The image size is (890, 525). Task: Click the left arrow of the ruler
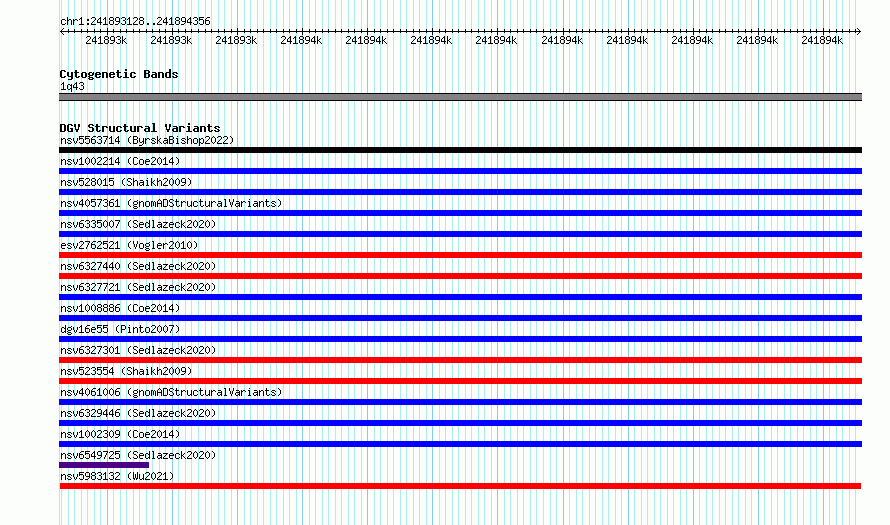(62, 31)
